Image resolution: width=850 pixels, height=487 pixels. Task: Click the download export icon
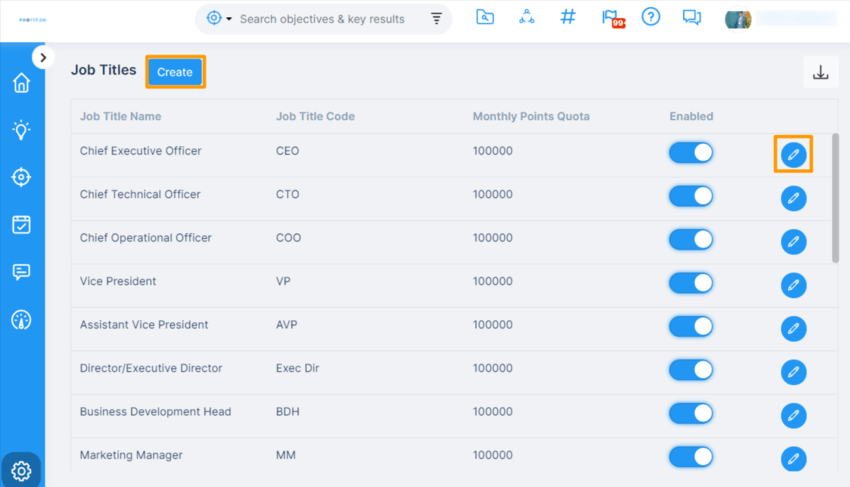[x=821, y=72]
